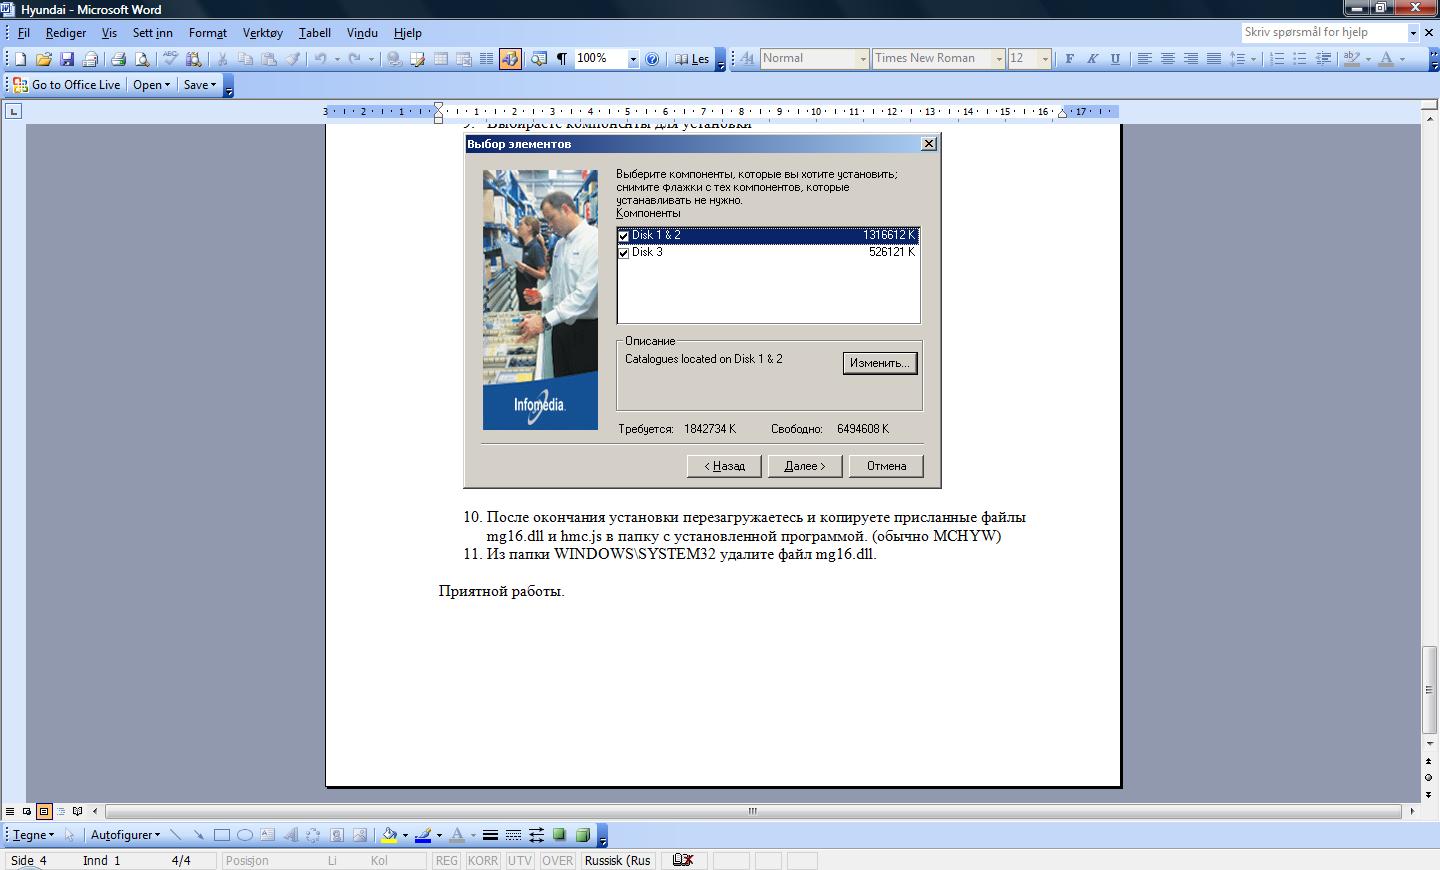1440x870 pixels.
Task: Open the Line Color brush swatch
Action: [423, 835]
